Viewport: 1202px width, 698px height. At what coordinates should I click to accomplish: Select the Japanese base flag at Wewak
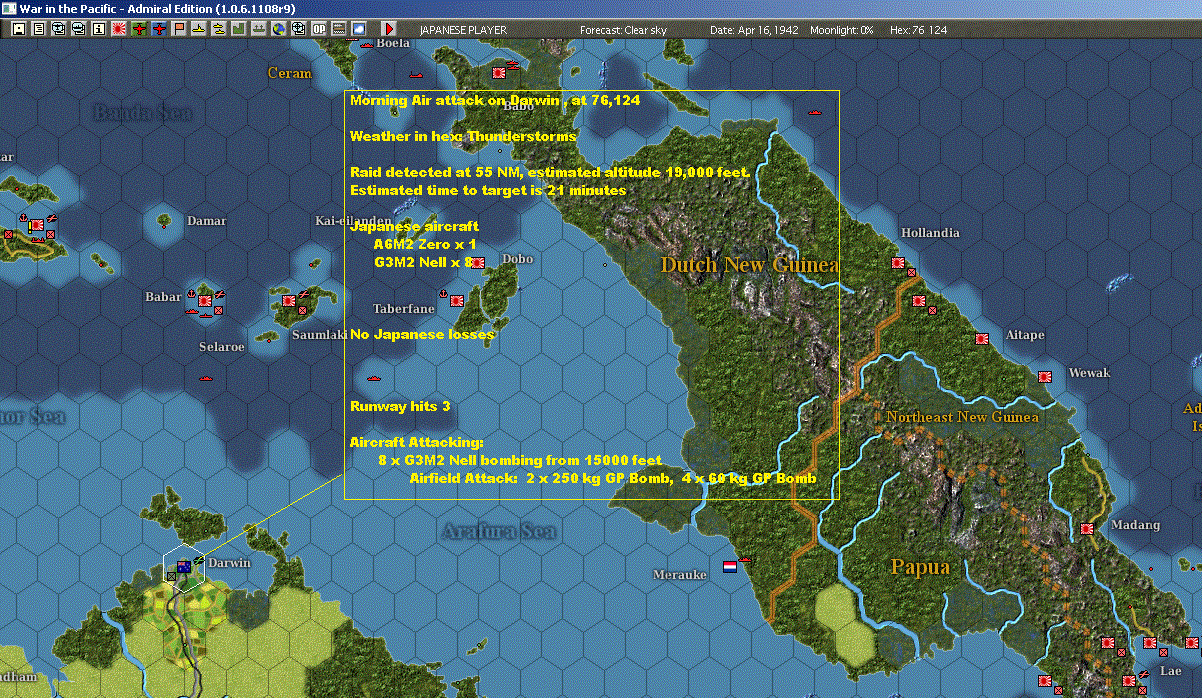click(x=1045, y=378)
